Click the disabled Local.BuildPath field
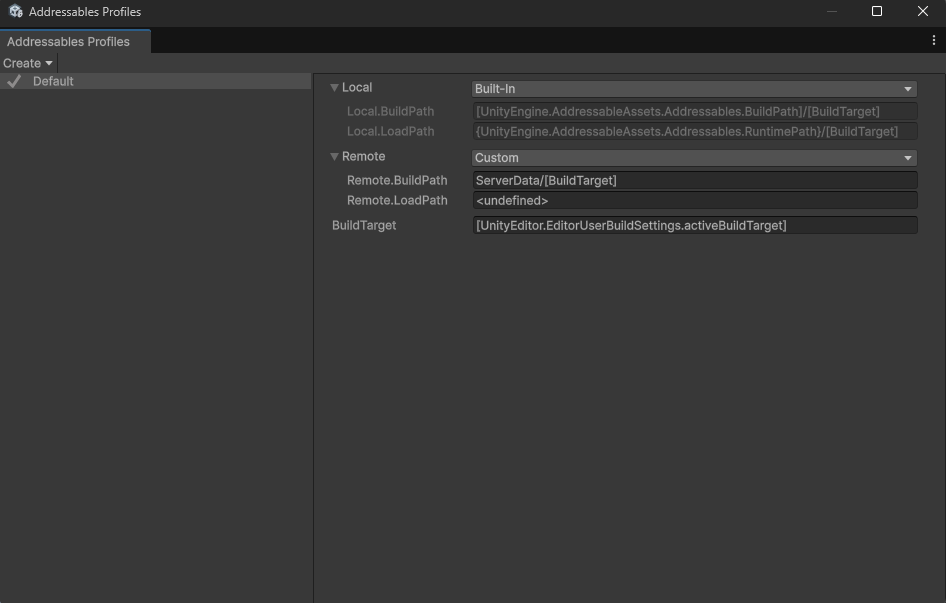The height and width of the screenshot is (603, 946). (x=694, y=111)
